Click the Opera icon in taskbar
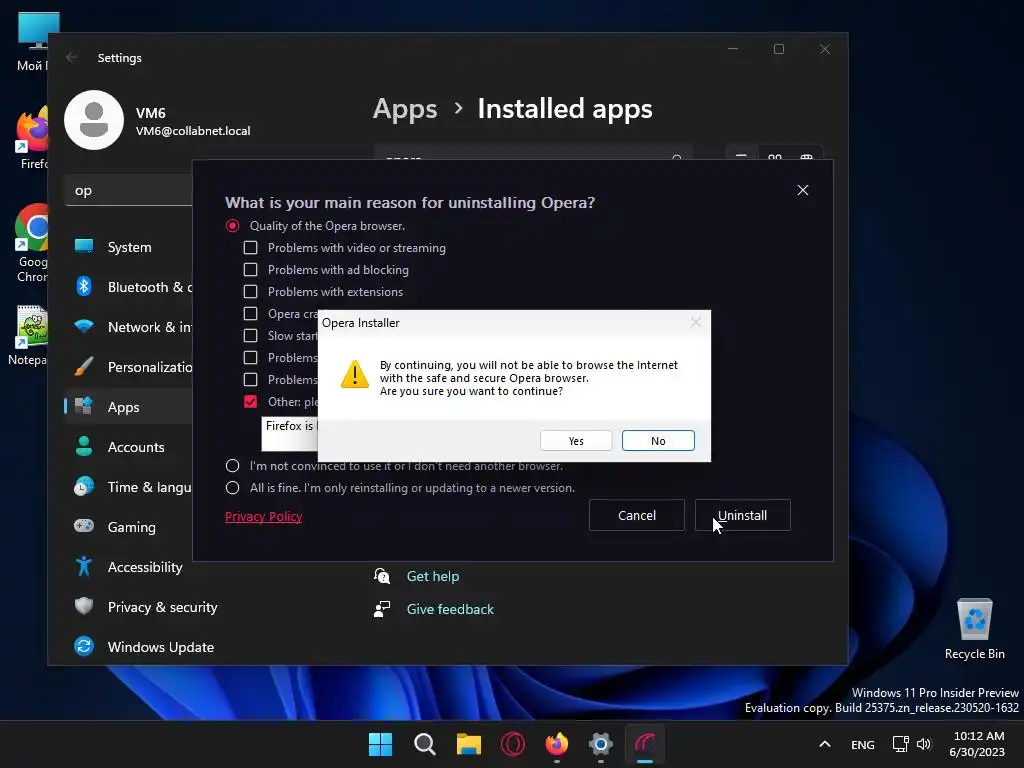 (x=513, y=744)
